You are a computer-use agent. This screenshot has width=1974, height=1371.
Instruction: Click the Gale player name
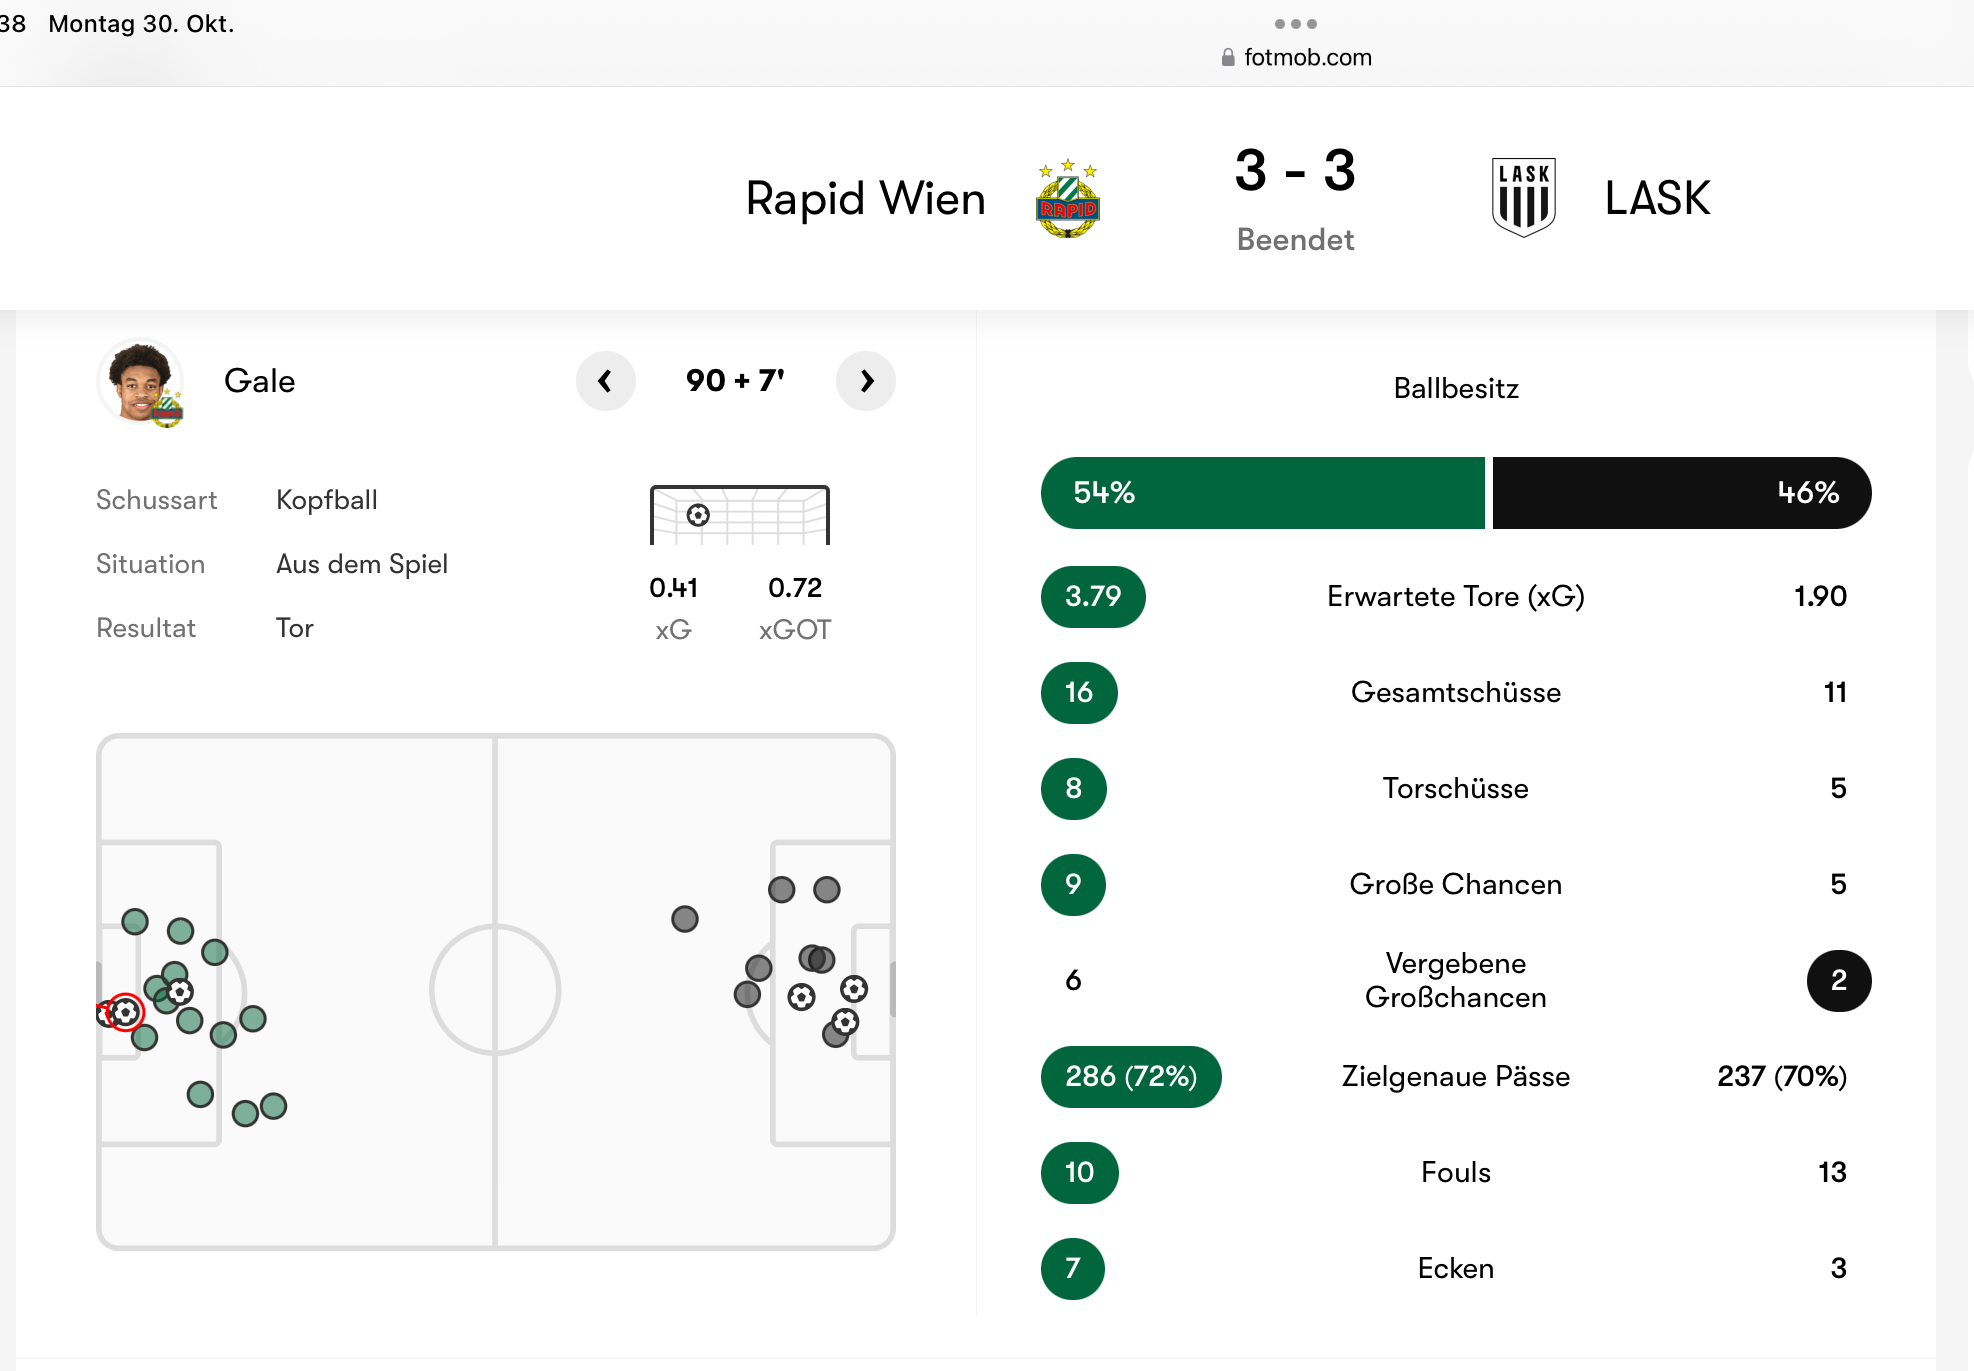tap(260, 381)
